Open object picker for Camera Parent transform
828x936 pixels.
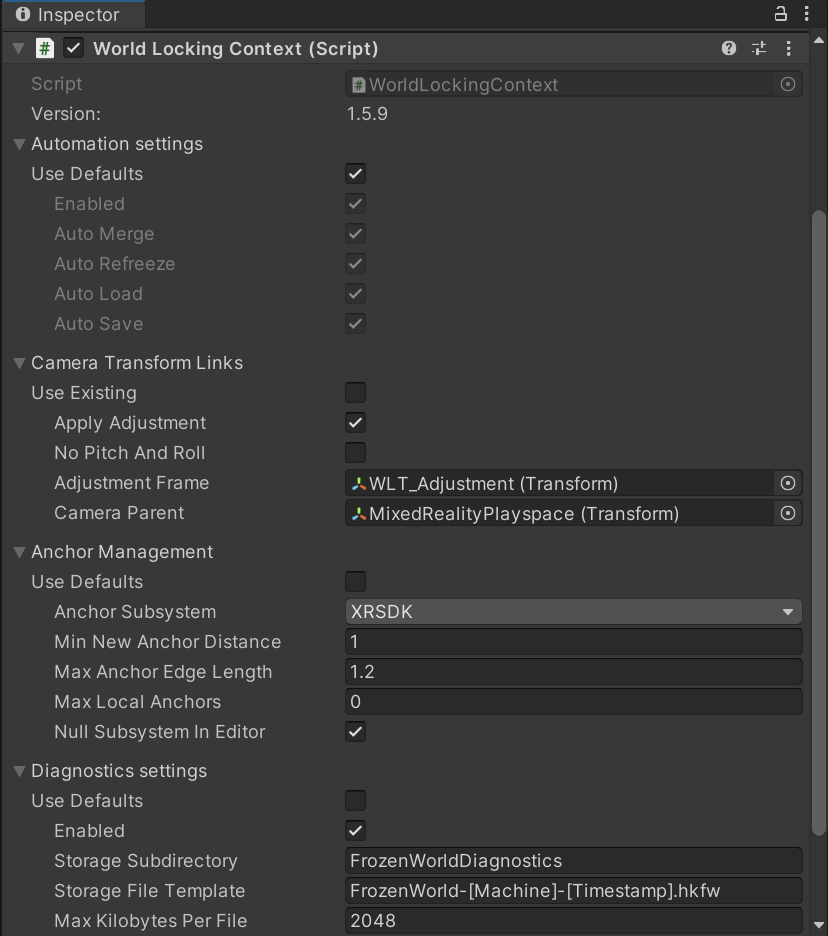click(789, 513)
